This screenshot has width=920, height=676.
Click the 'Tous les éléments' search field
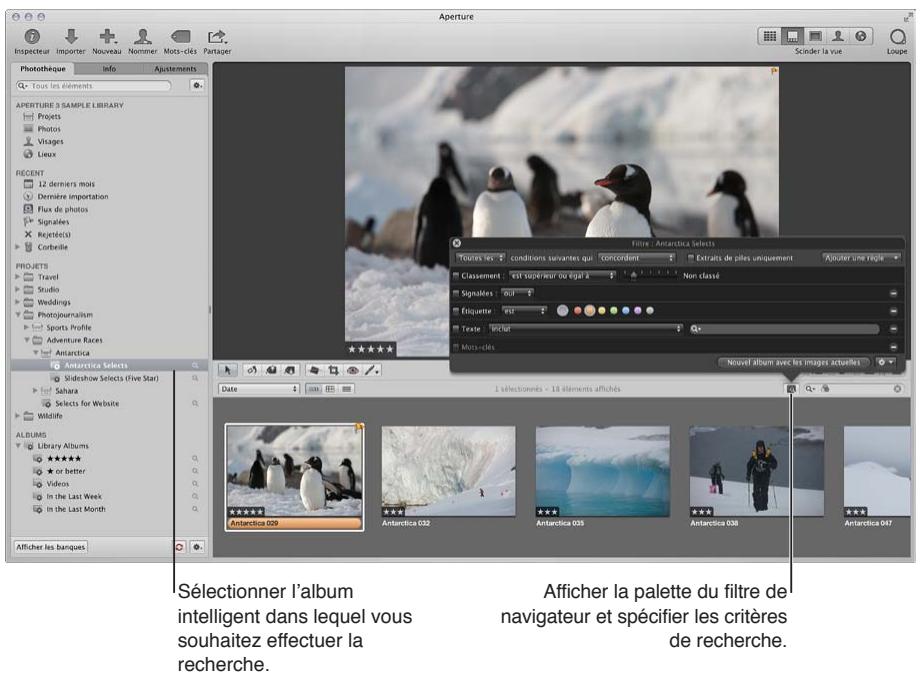pyautogui.click(x=94, y=86)
